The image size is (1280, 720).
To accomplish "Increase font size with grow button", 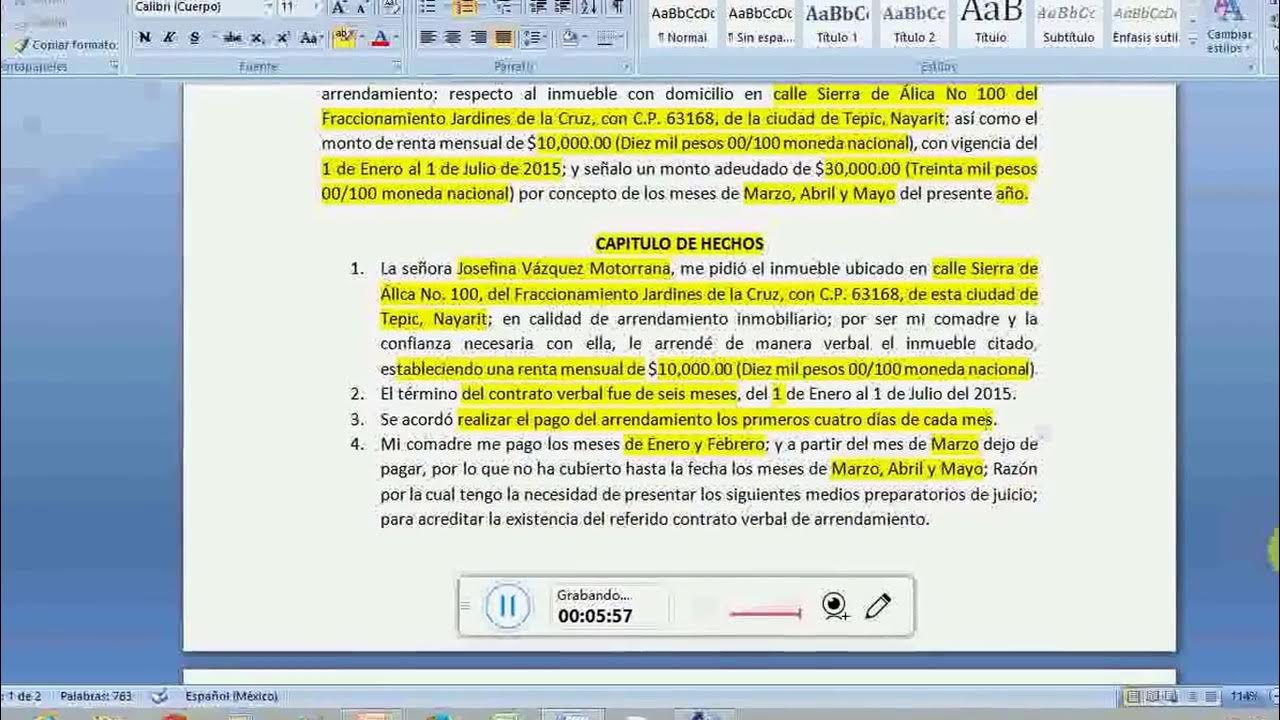I will (338, 7).
